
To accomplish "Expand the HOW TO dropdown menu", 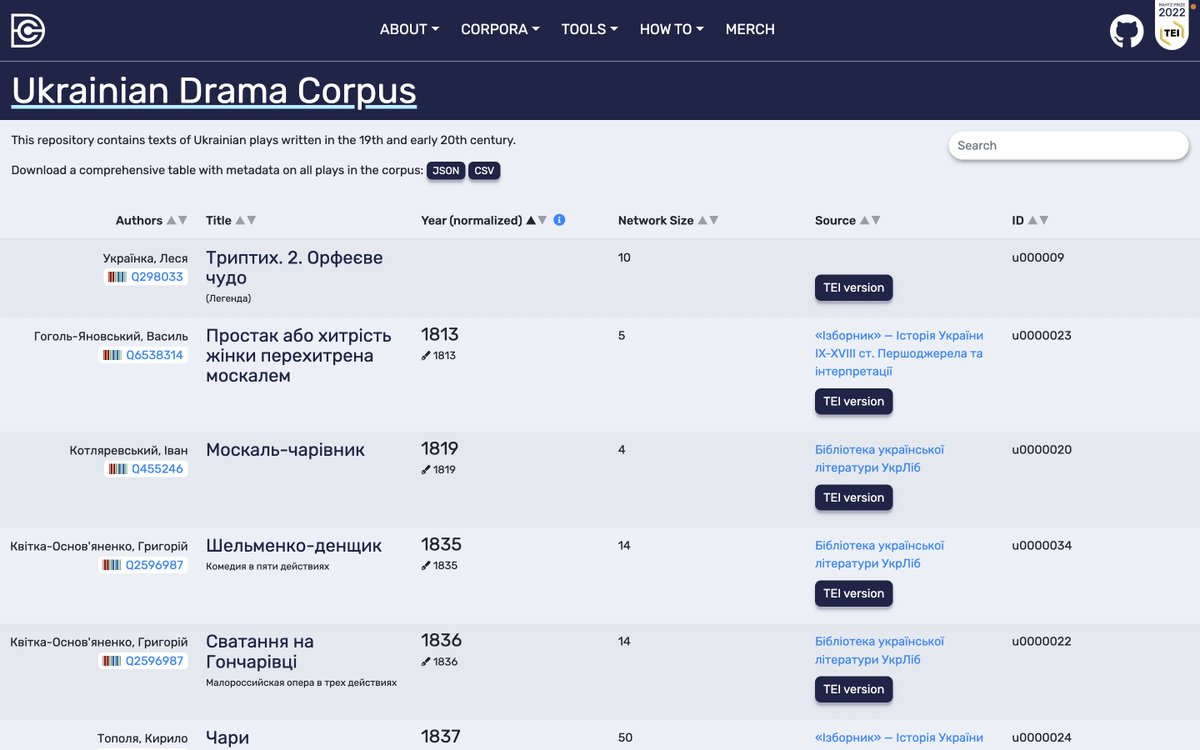I will point(671,29).
